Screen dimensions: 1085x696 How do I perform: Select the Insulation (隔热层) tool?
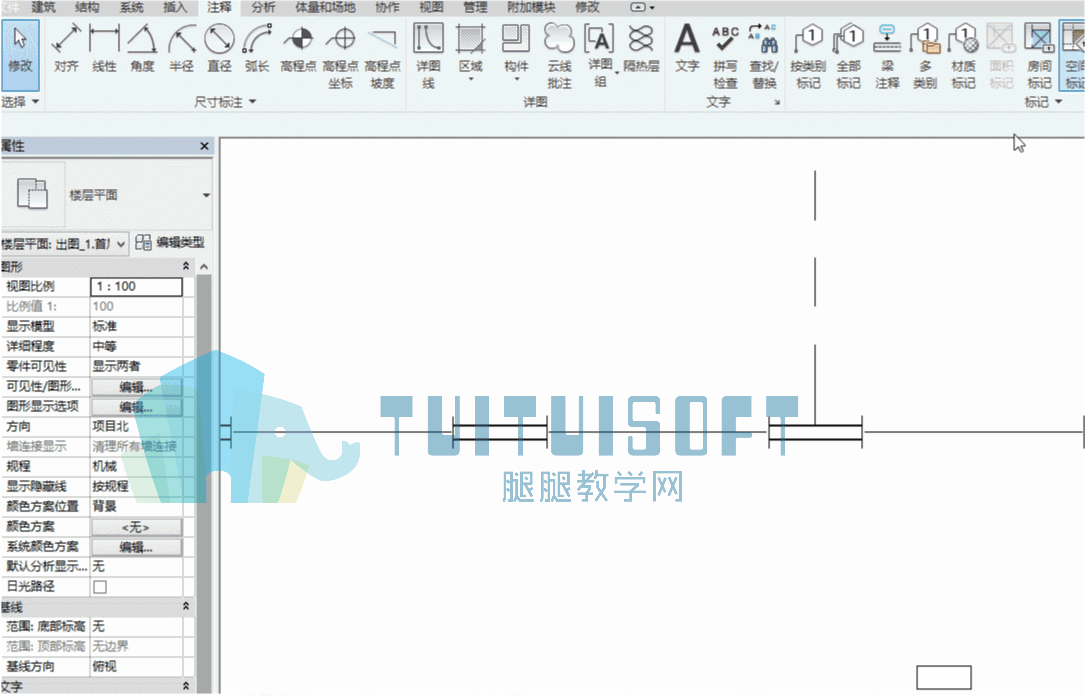point(641,48)
